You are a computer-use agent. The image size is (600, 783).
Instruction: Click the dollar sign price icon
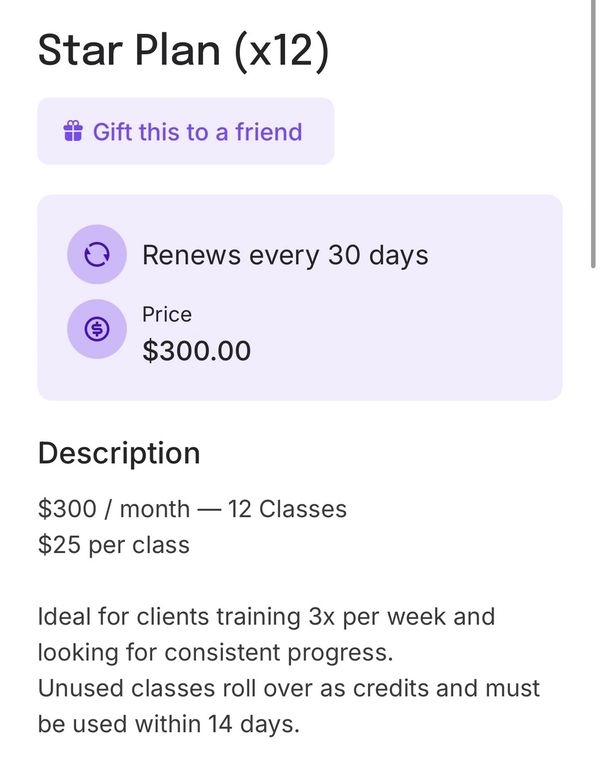97,330
